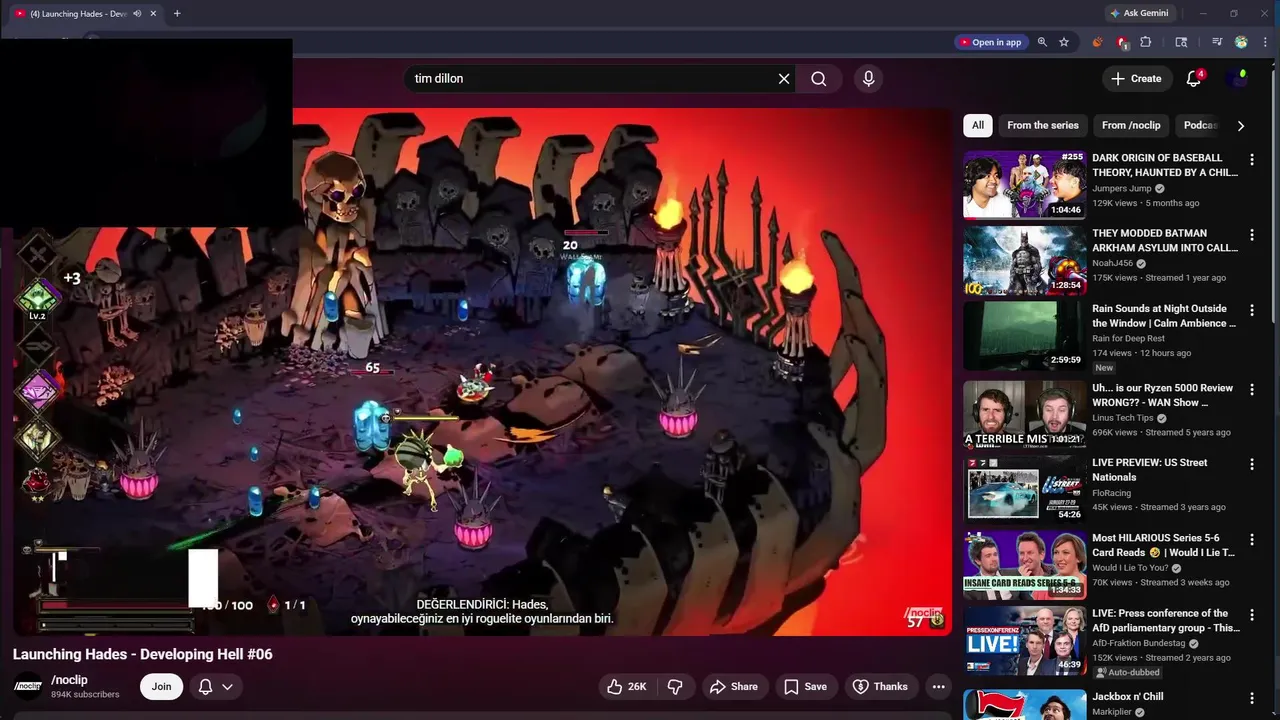Open options for Dark Origin of Baseball video
The height and width of the screenshot is (720, 1280).
[x=1252, y=160]
